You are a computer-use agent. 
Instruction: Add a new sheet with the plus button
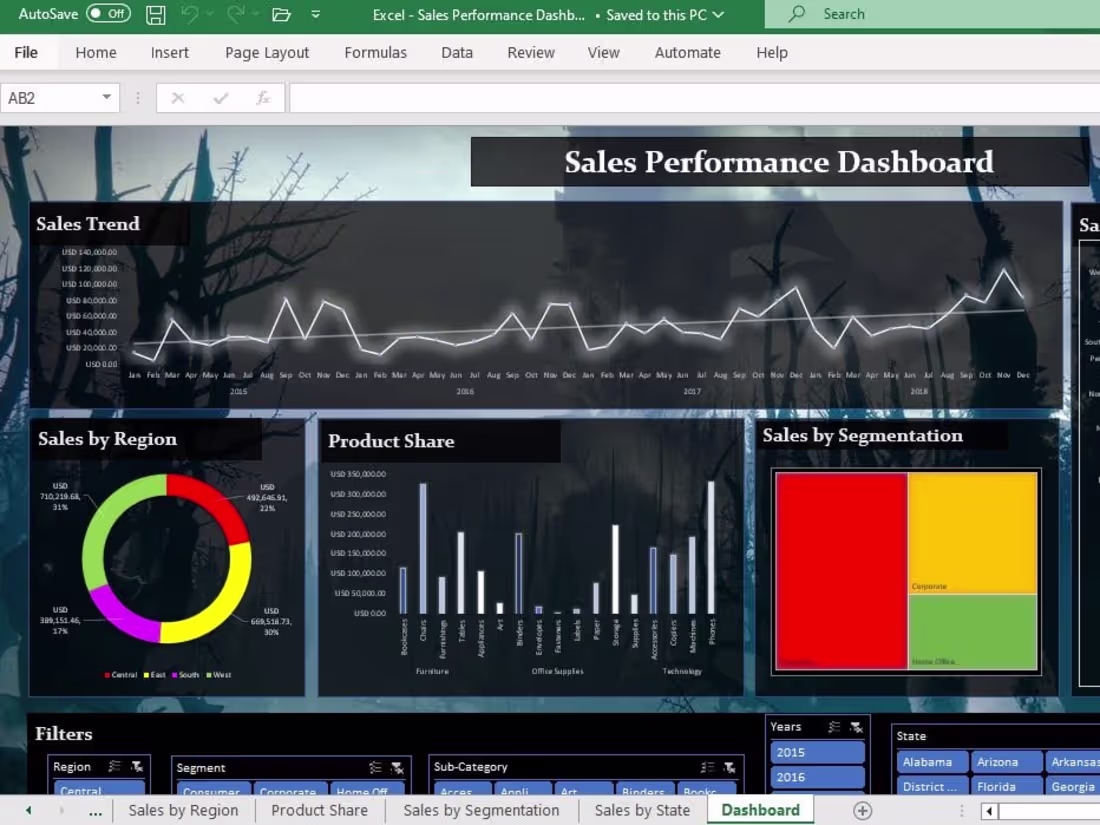pyautogui.click(x=861, y=811)
